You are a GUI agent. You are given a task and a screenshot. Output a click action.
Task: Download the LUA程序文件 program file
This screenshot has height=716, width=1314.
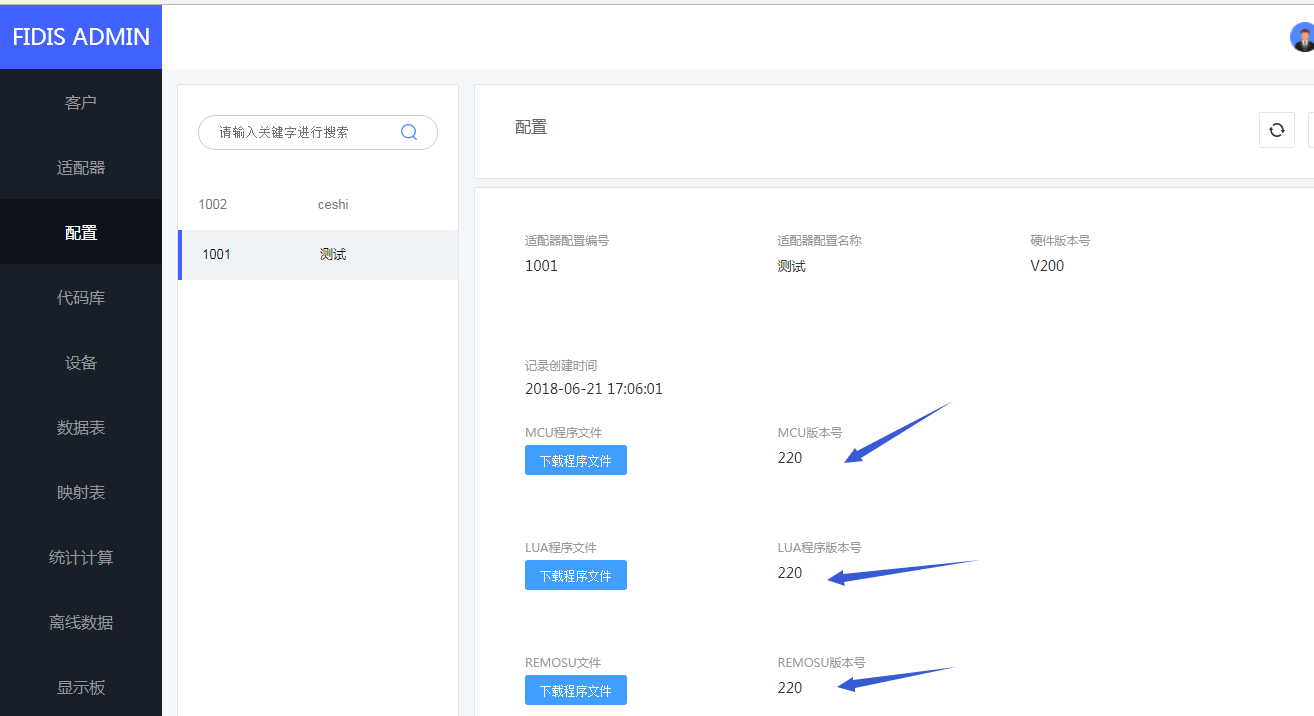click(x=576, y=576)
